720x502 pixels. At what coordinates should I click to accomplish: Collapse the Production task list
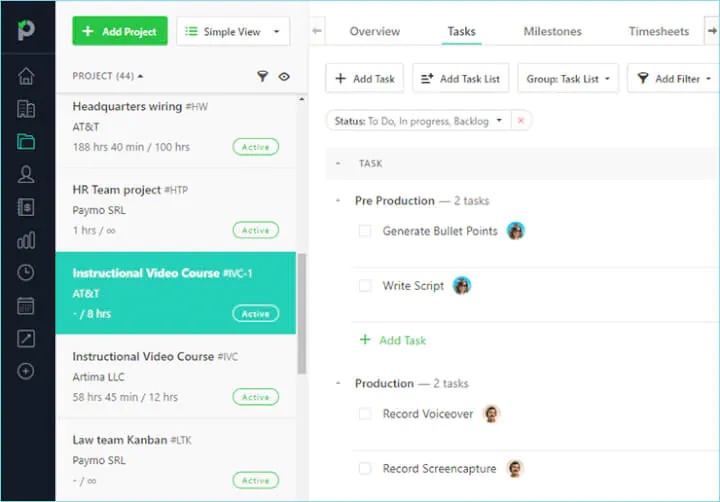pyautogui.click(x=338, y=383)
